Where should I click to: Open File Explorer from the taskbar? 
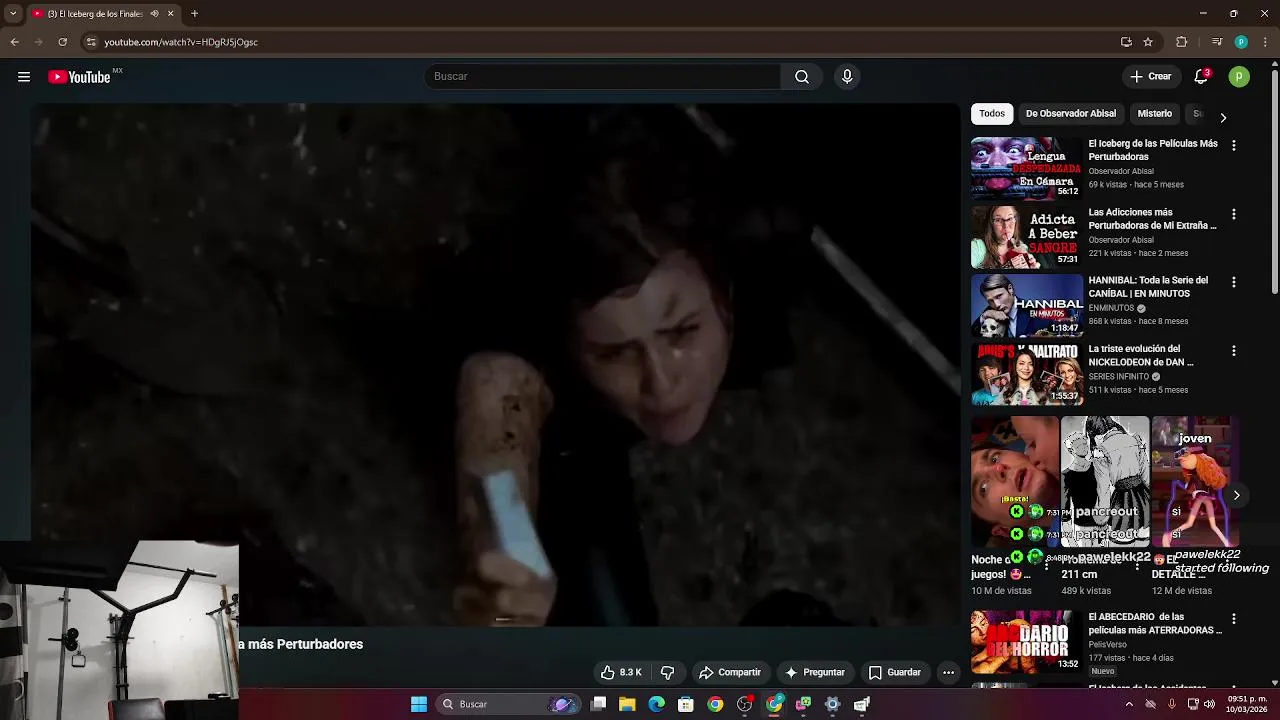(x=627, y=704)
